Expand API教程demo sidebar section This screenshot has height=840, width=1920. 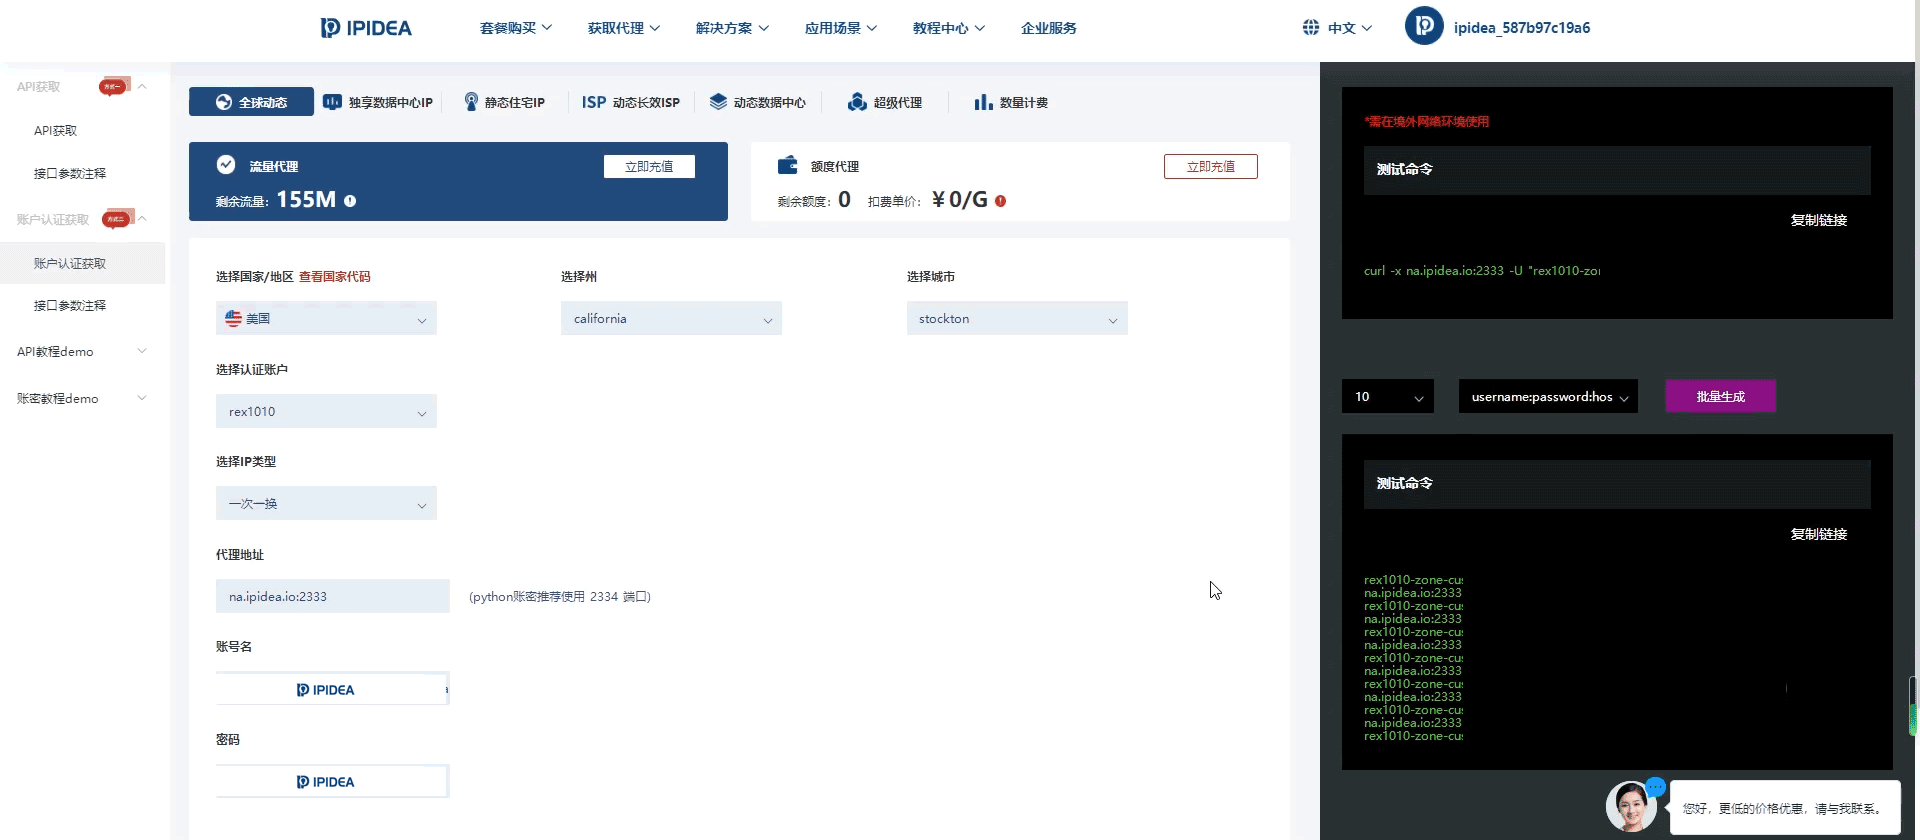pos(82,351)
